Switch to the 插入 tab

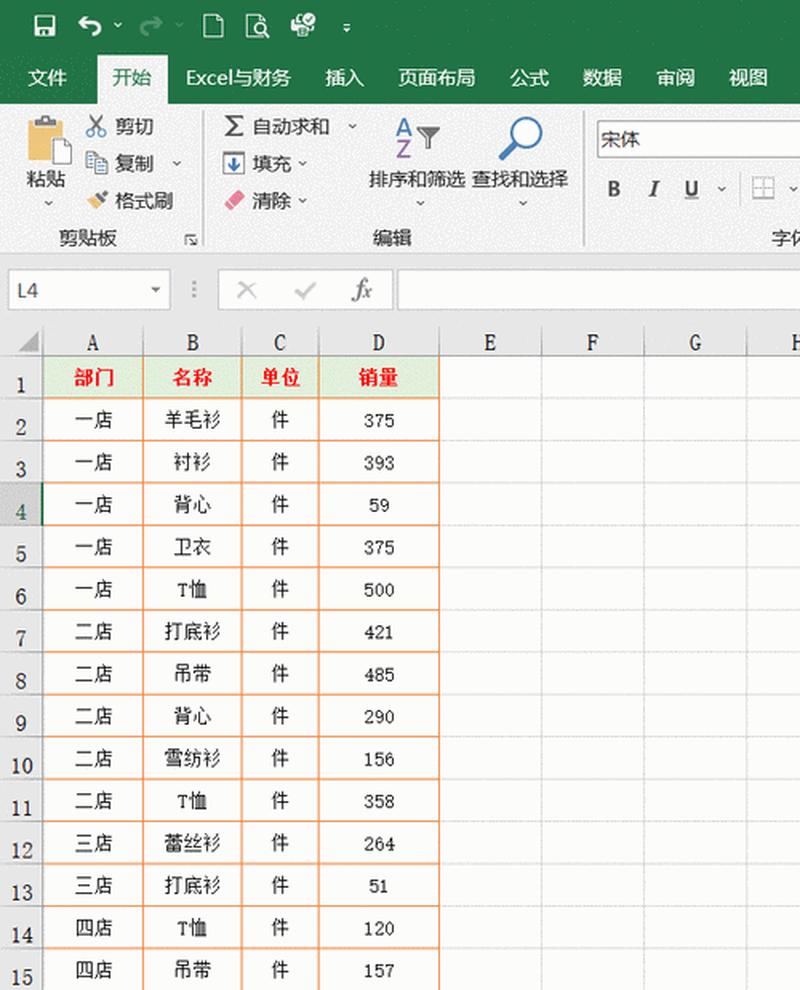[344, 78]
